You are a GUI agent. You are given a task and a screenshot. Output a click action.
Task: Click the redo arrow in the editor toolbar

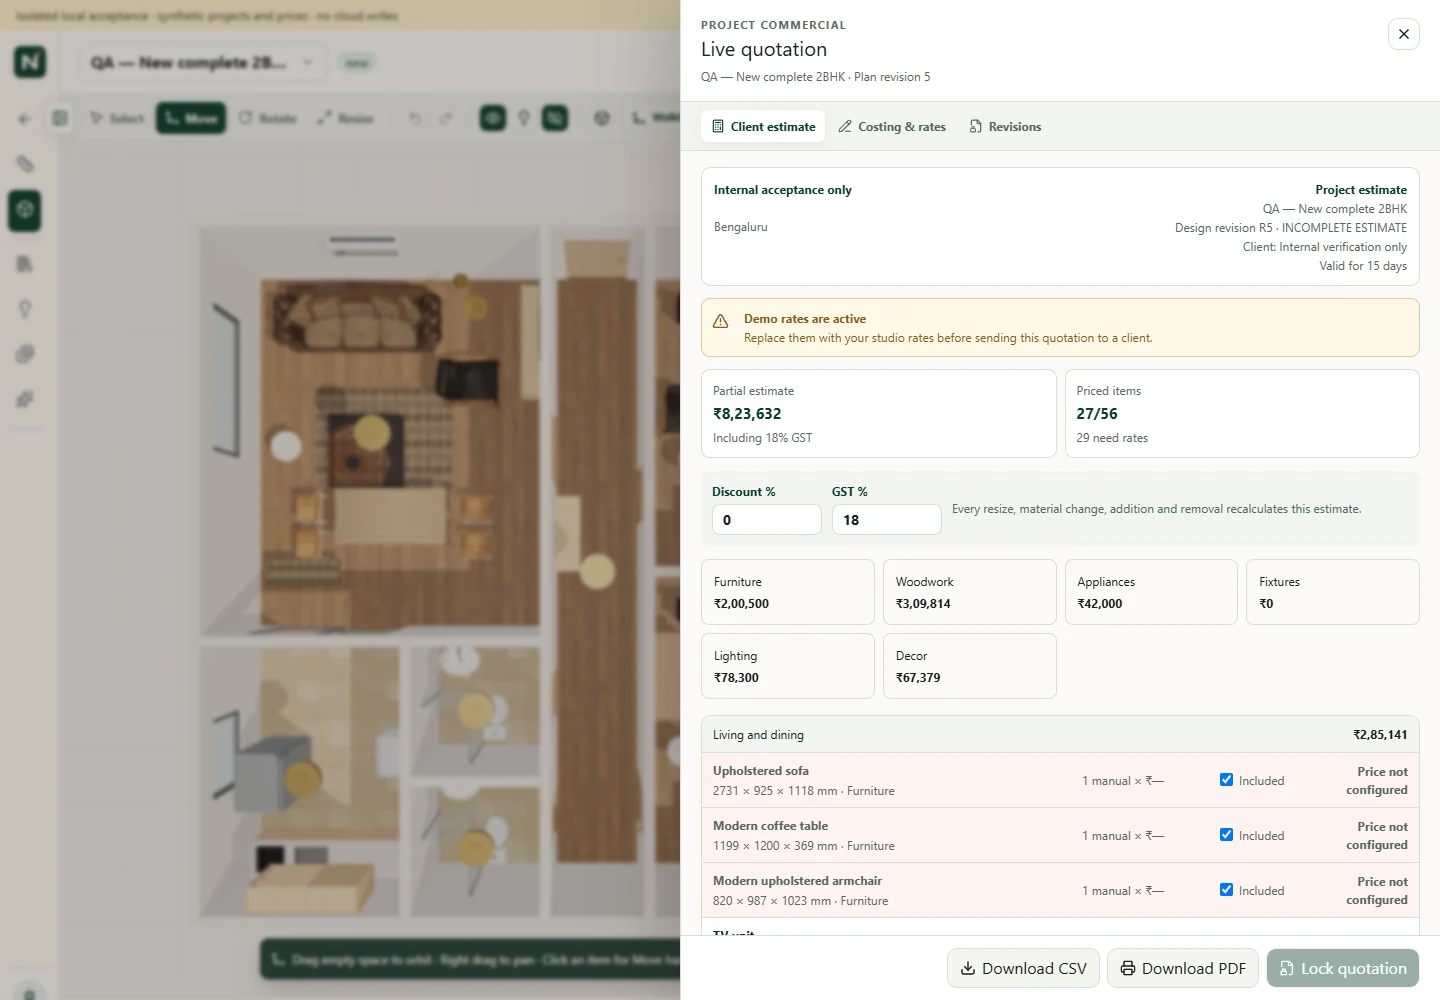click(x=446, y=118)
